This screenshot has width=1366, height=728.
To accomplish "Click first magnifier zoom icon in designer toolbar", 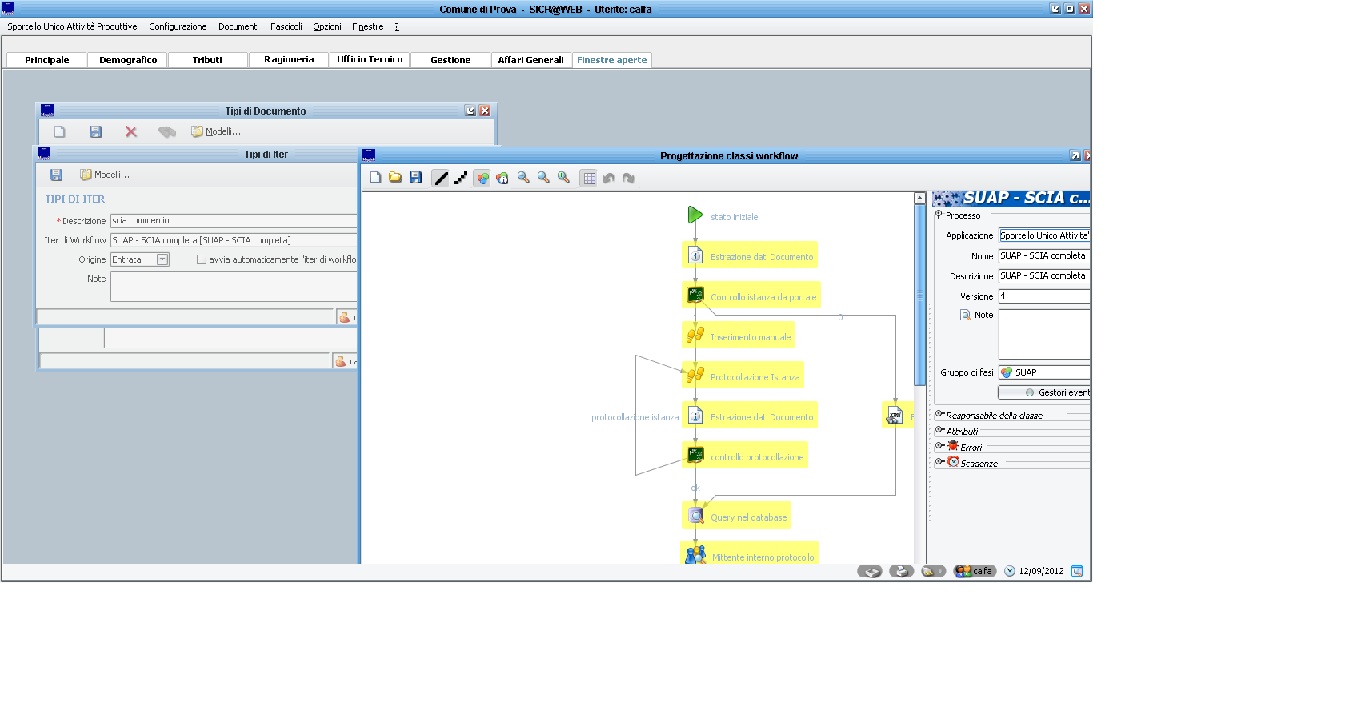I will coord(523,177).
